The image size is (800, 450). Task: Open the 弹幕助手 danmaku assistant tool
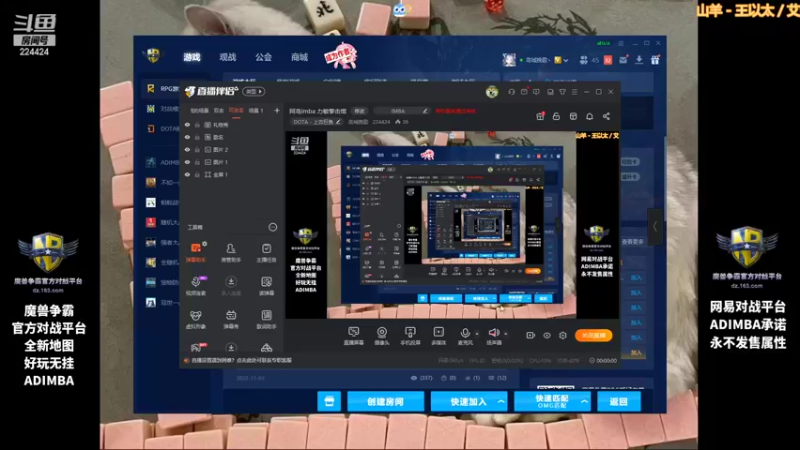pyautogui.click(x=195, y=252)
